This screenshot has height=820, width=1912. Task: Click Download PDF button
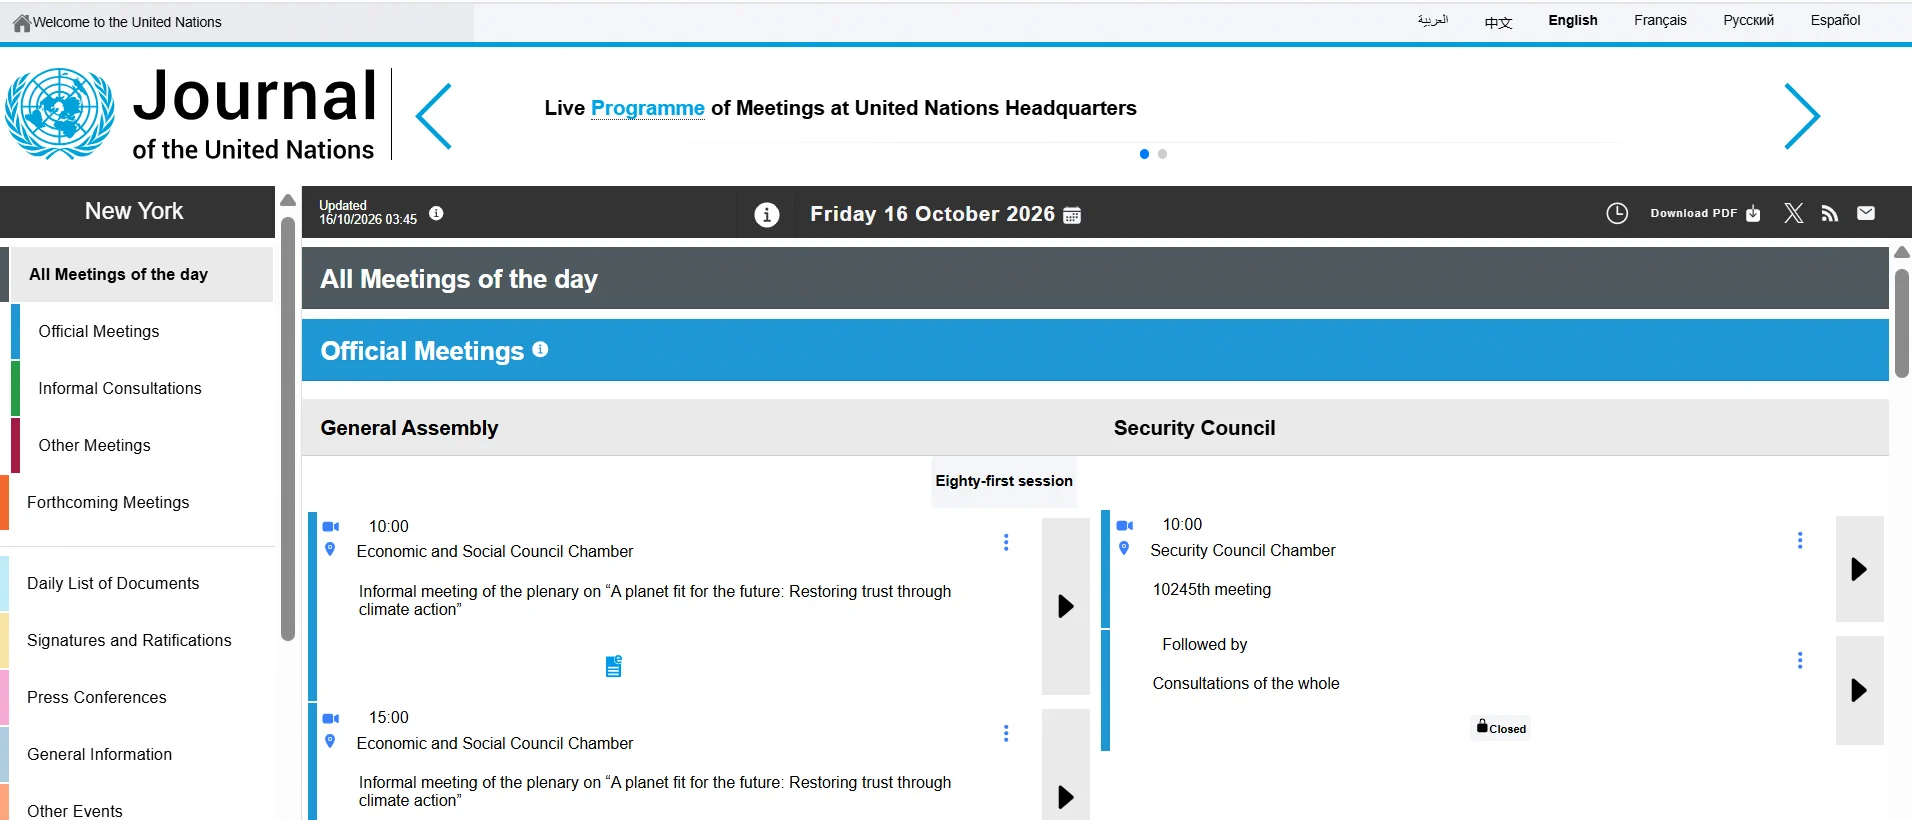pyautogui.click(x=1705, y=213)
